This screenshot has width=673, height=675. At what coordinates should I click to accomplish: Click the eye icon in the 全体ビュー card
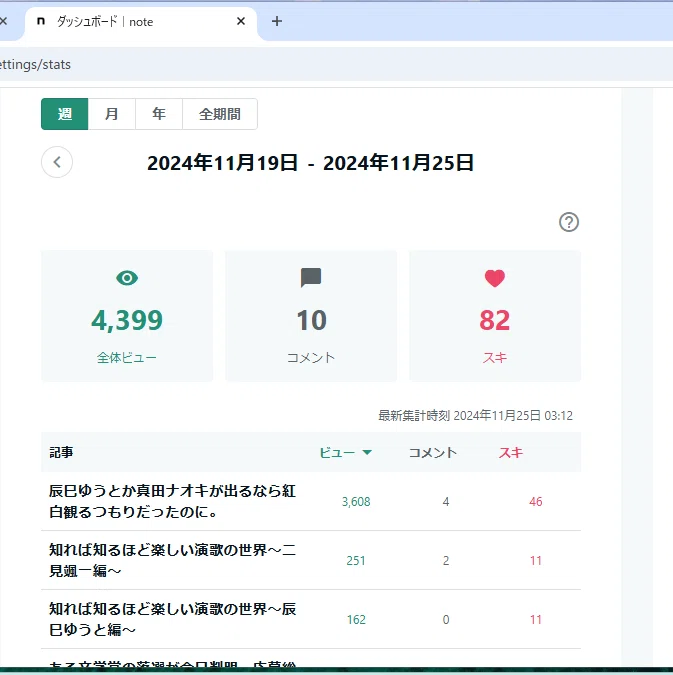[x=127, y=278]
